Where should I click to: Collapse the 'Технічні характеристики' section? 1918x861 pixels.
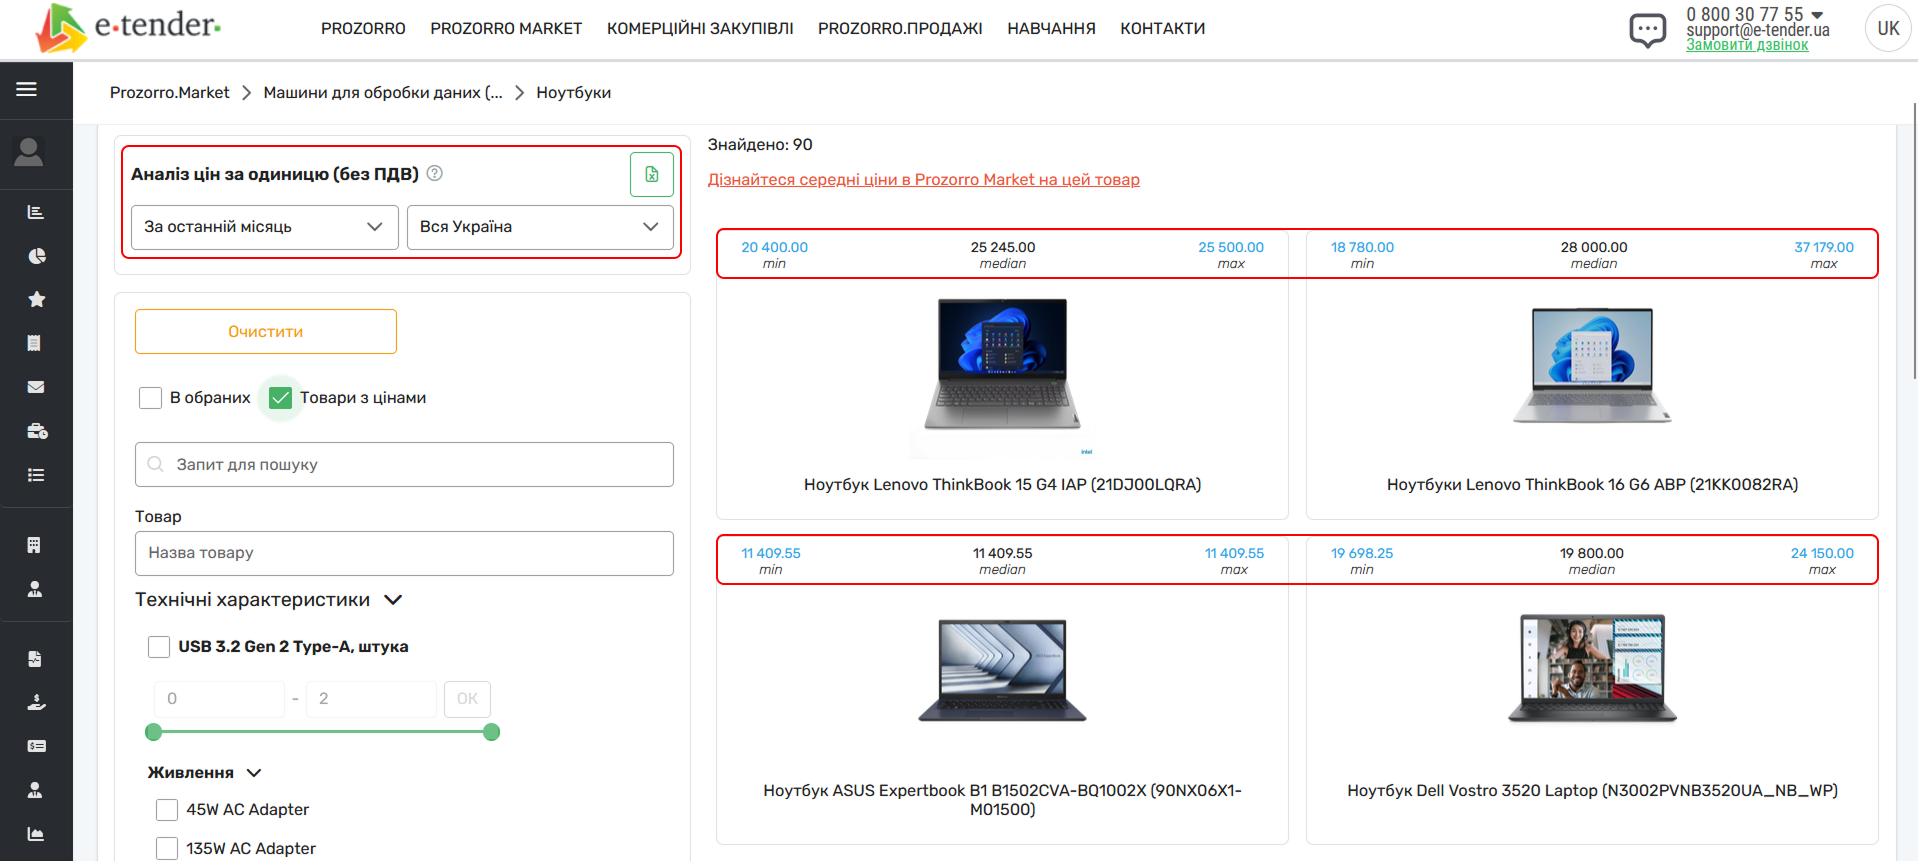(x=393, y=600)
